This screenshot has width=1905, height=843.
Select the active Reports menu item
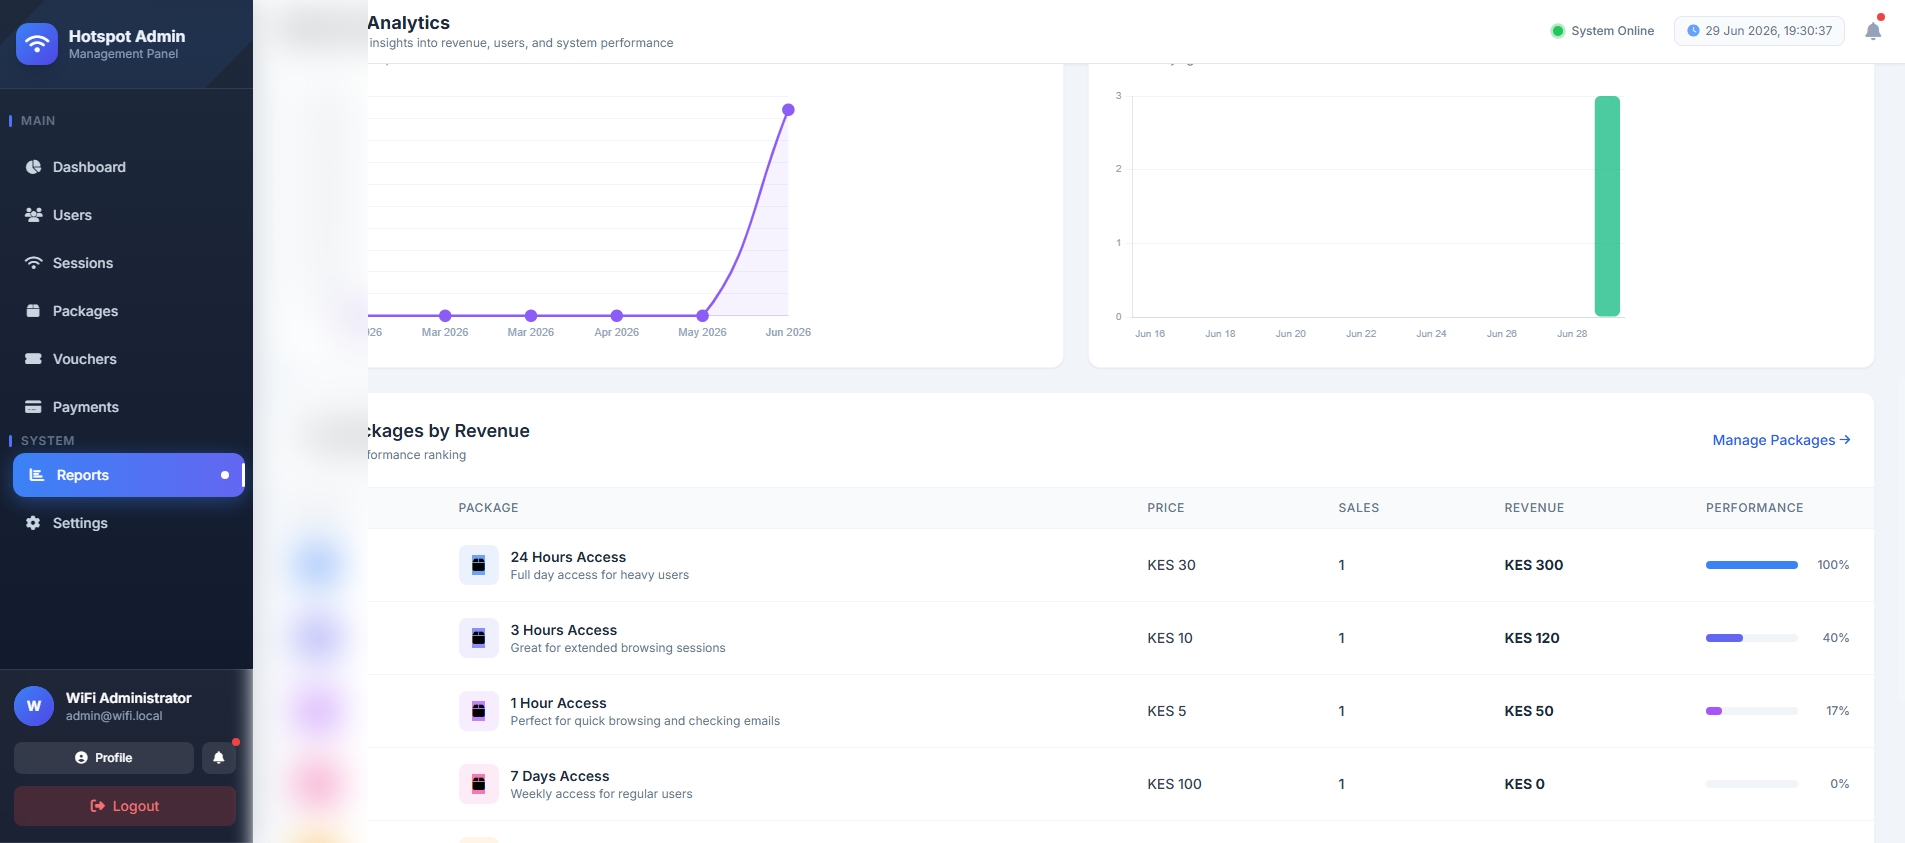[x=128, y=475]
